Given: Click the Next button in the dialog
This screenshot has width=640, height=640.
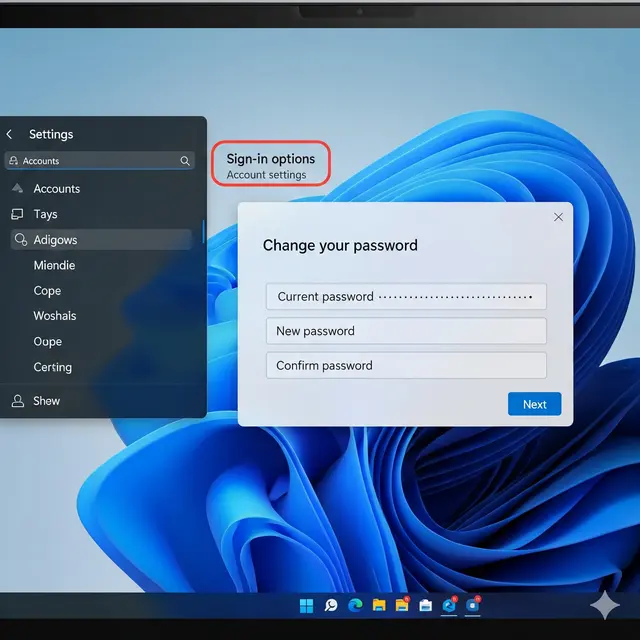Looking at the screenshot, I should pos(534,404).
